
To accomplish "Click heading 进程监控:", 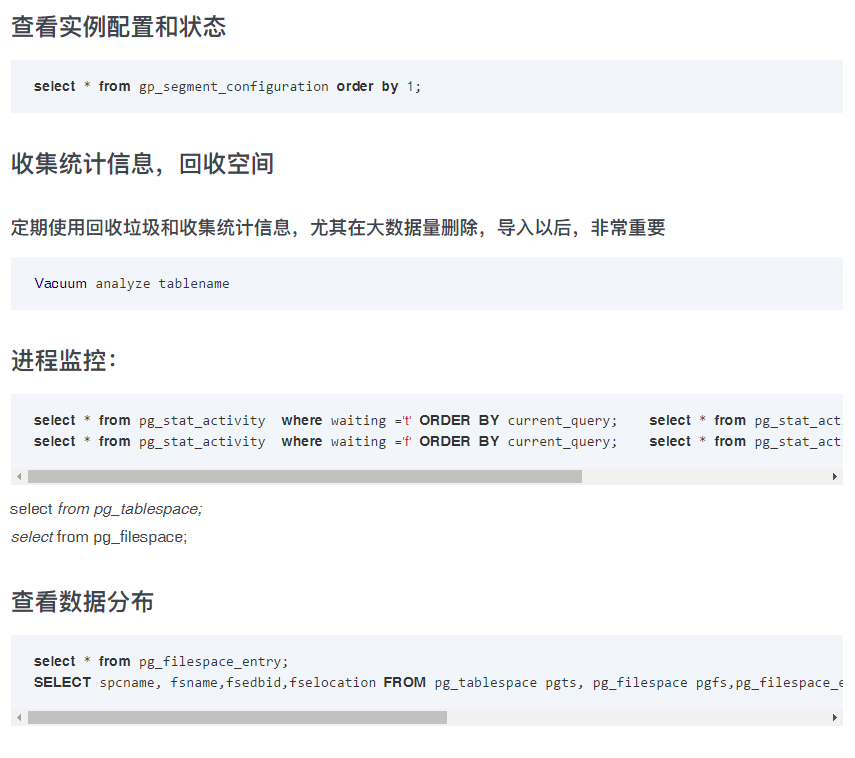I will tap(64, 360).
